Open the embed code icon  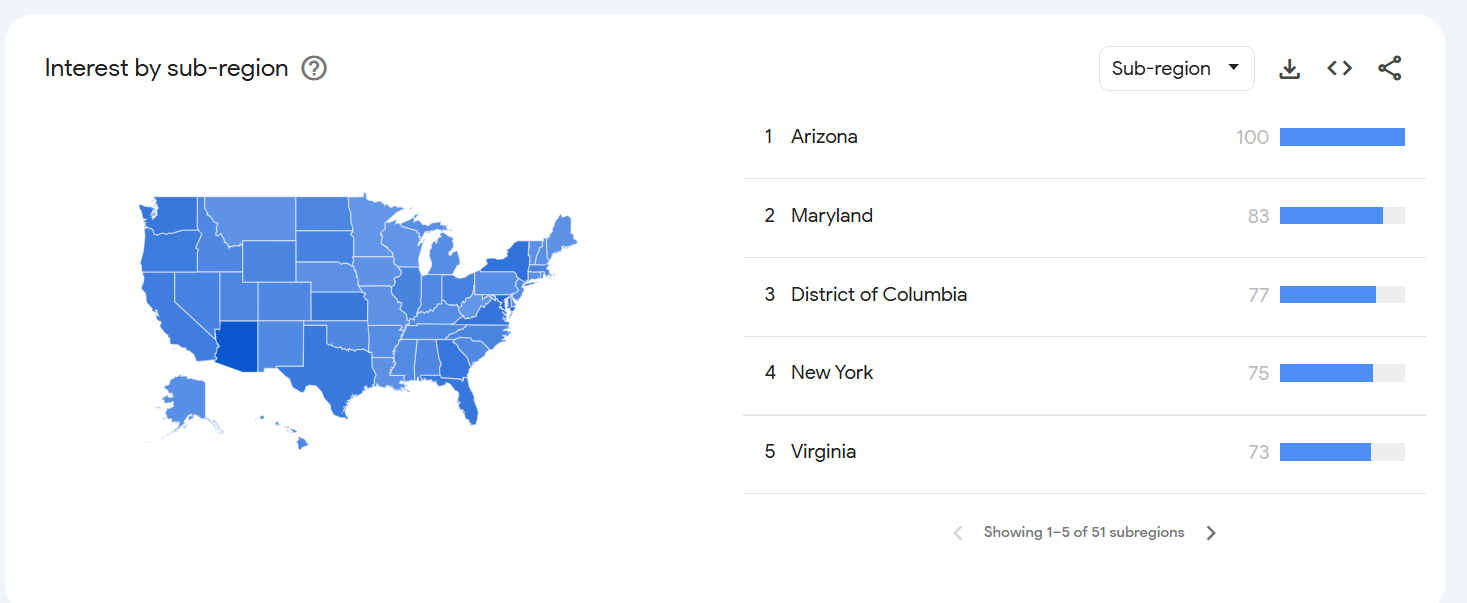click(1340, 68)
